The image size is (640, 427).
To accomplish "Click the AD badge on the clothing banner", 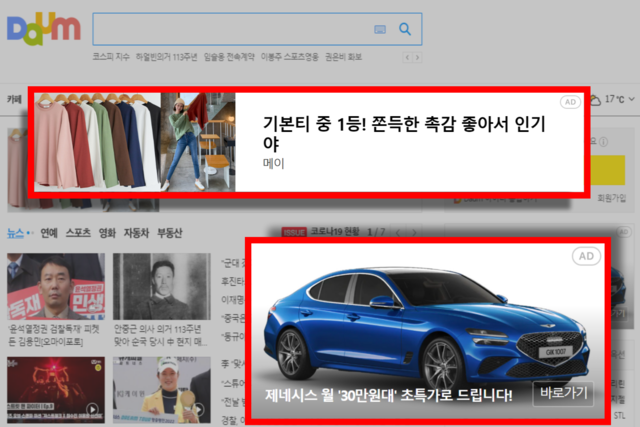I will click(x=571, y=102).
